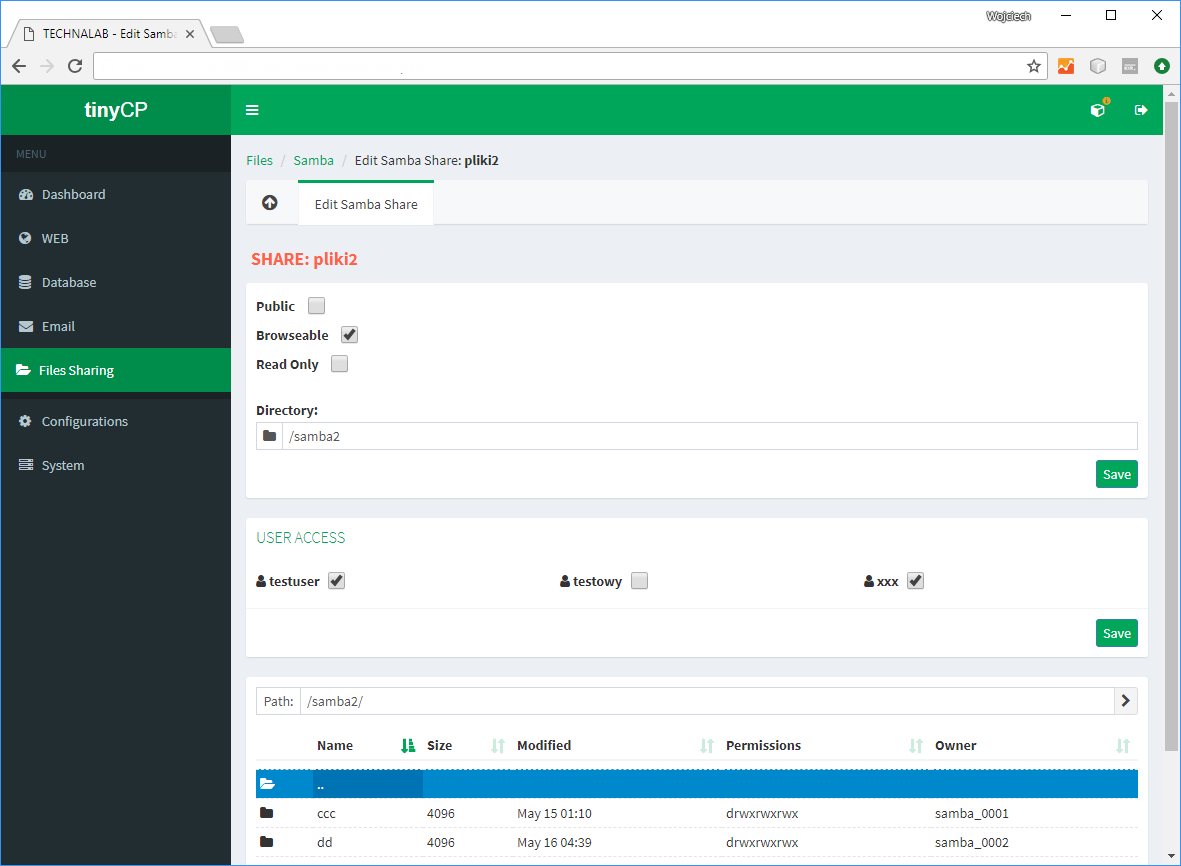Follow the Files breadcrumb link
Screen dimensions: 1181x866
coord(259,160)
